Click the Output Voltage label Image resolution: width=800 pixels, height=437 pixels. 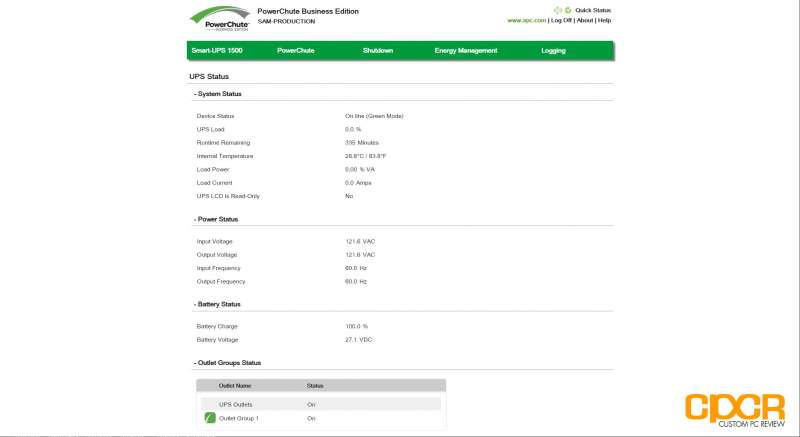pyautogui.click(x=217, y=254)
